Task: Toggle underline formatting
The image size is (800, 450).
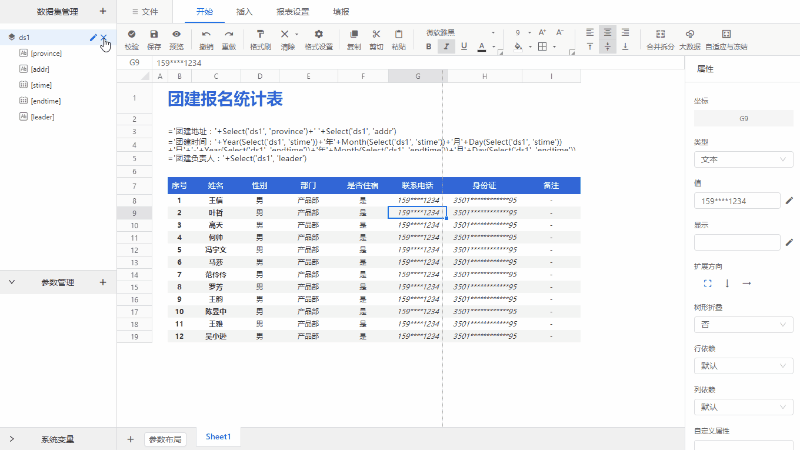Action: coord(463,46)
